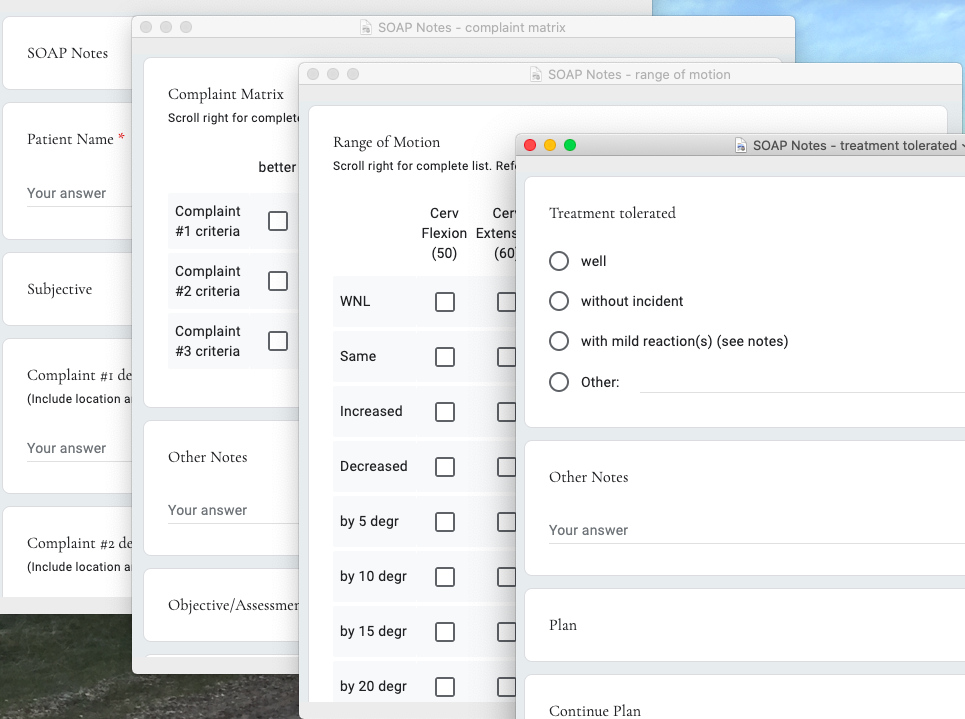Check Decreased box under Cerv Extension column
This screenshot has height=719, width=965.
[x=507, y=467]
